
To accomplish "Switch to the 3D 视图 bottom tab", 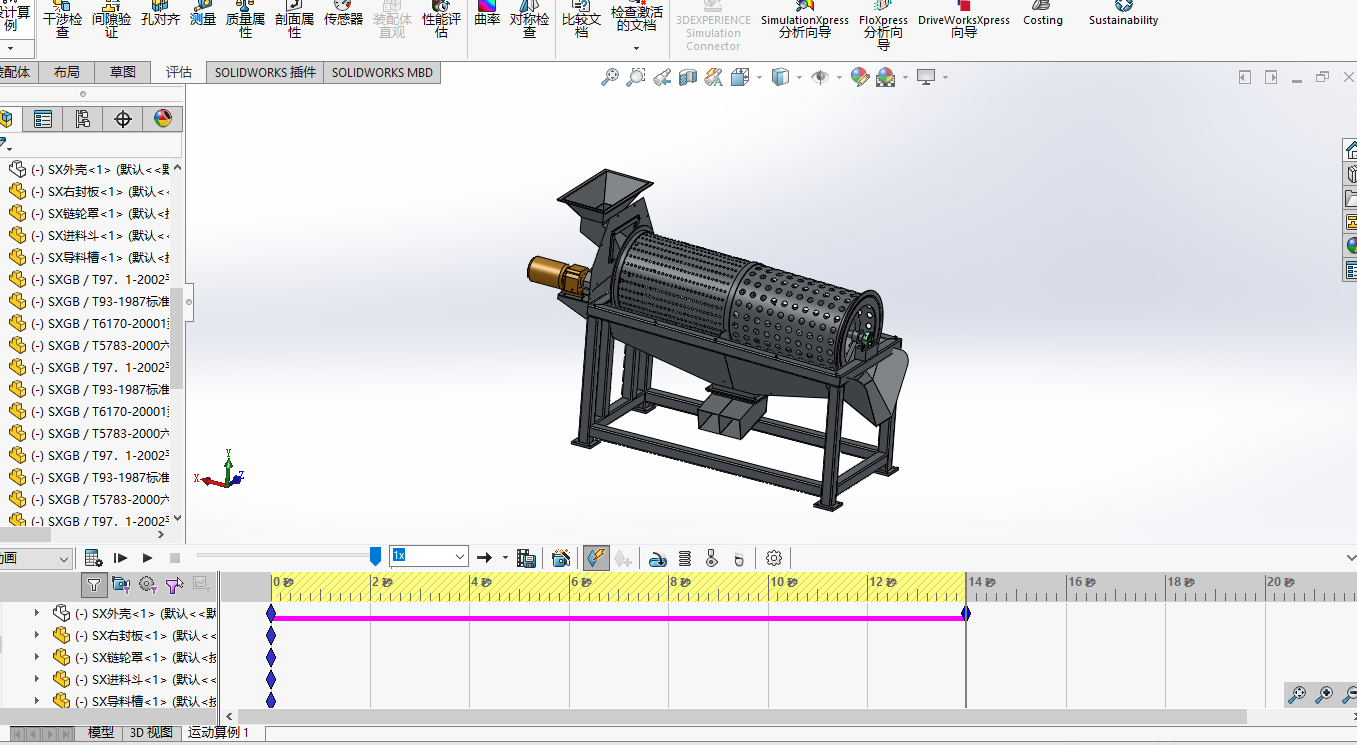I will pyautogui.click(x=151, y=733).
